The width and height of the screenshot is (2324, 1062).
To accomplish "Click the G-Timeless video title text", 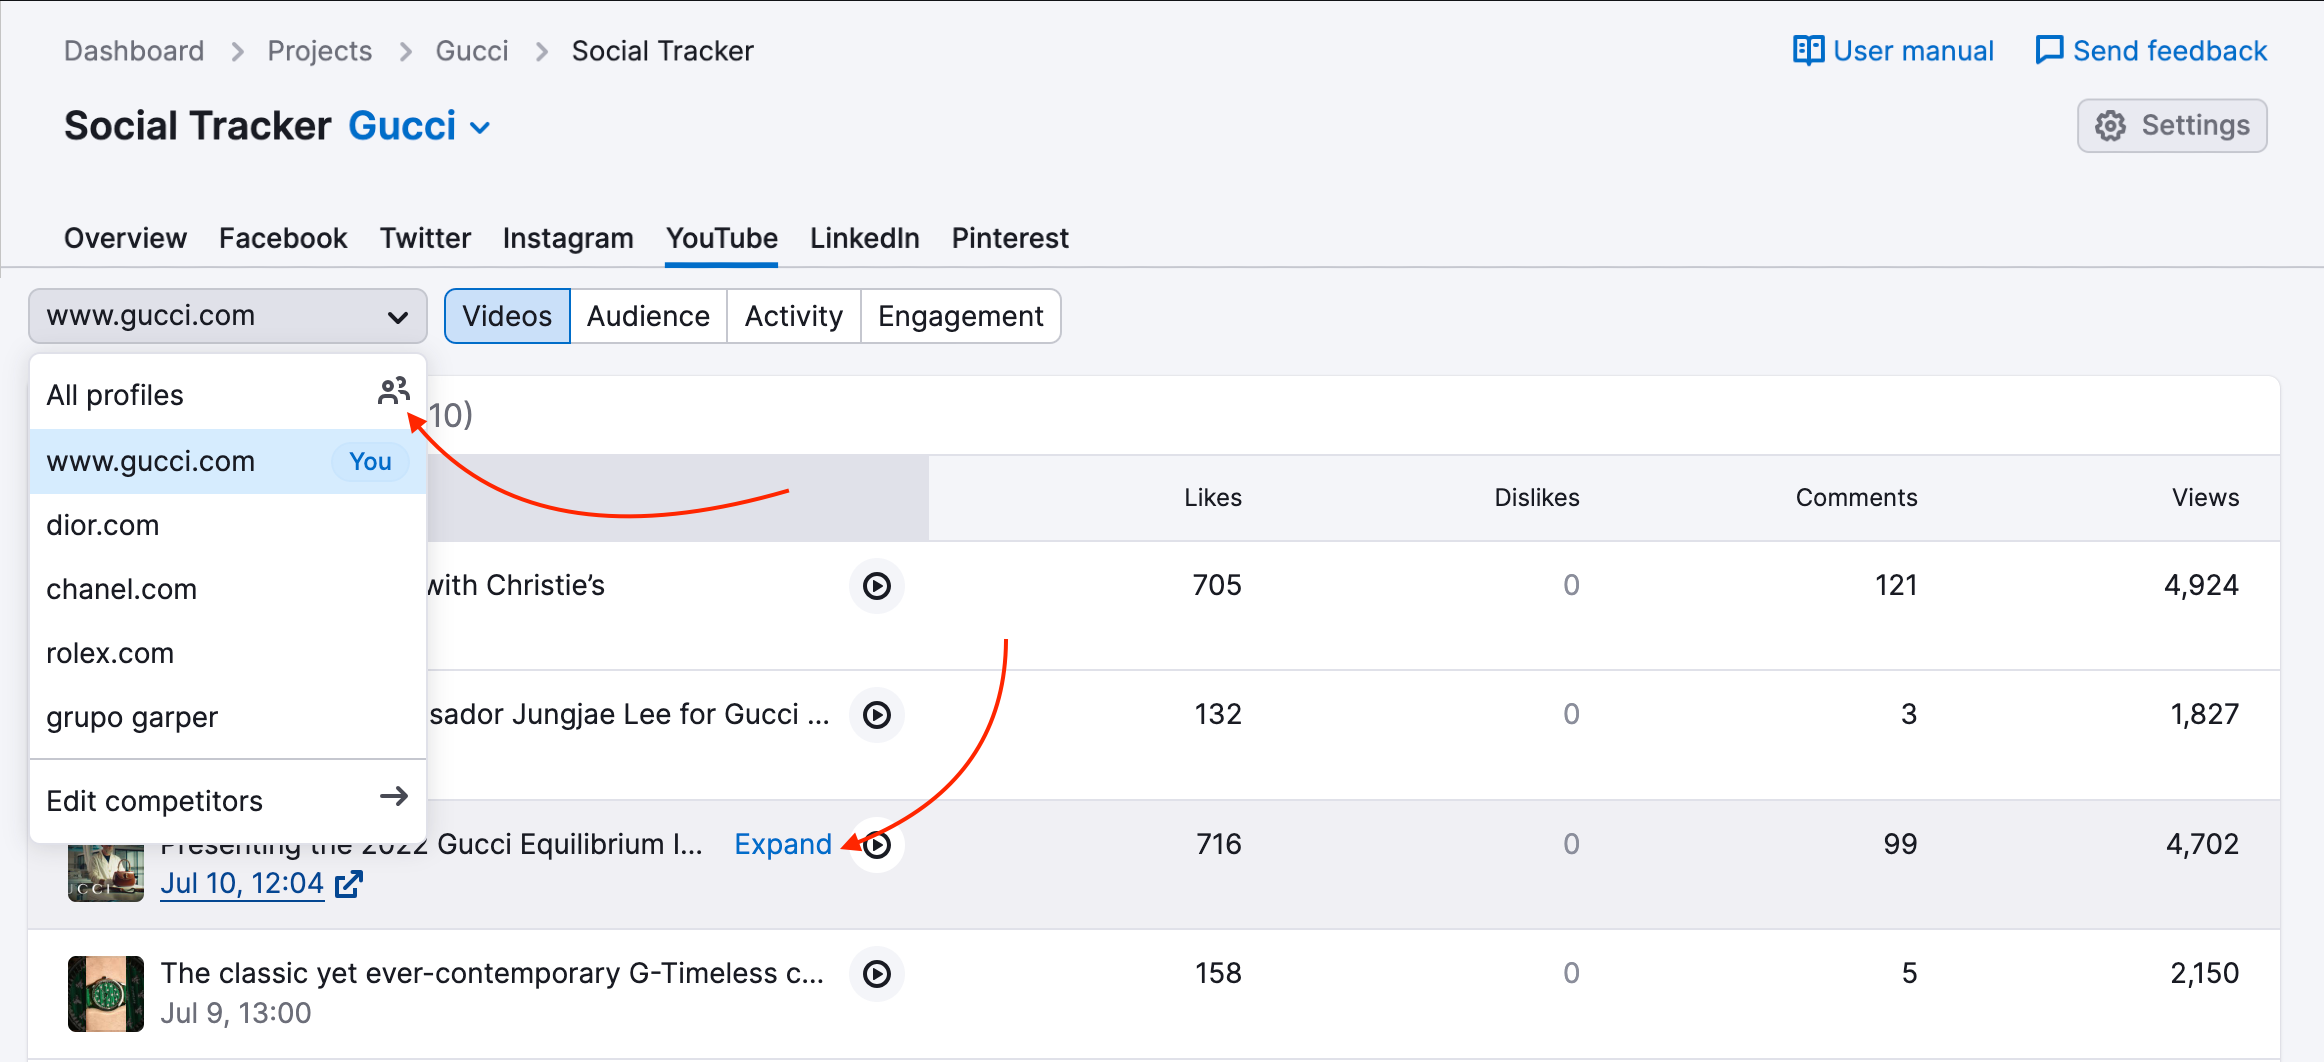I will (492, 973).
